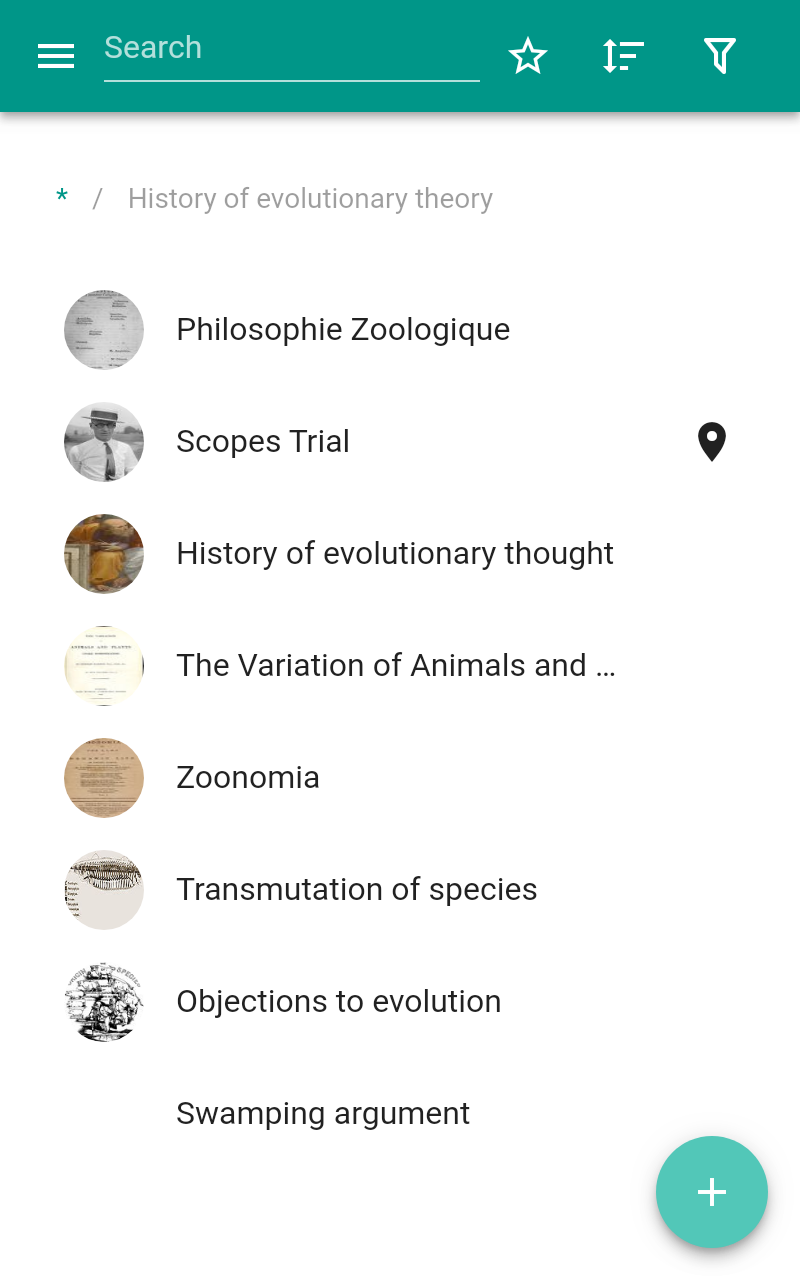Click the Philosophie Zoologique thumbnail
800x1280 pixels.
pyautogui.click(x=104, y=330)
